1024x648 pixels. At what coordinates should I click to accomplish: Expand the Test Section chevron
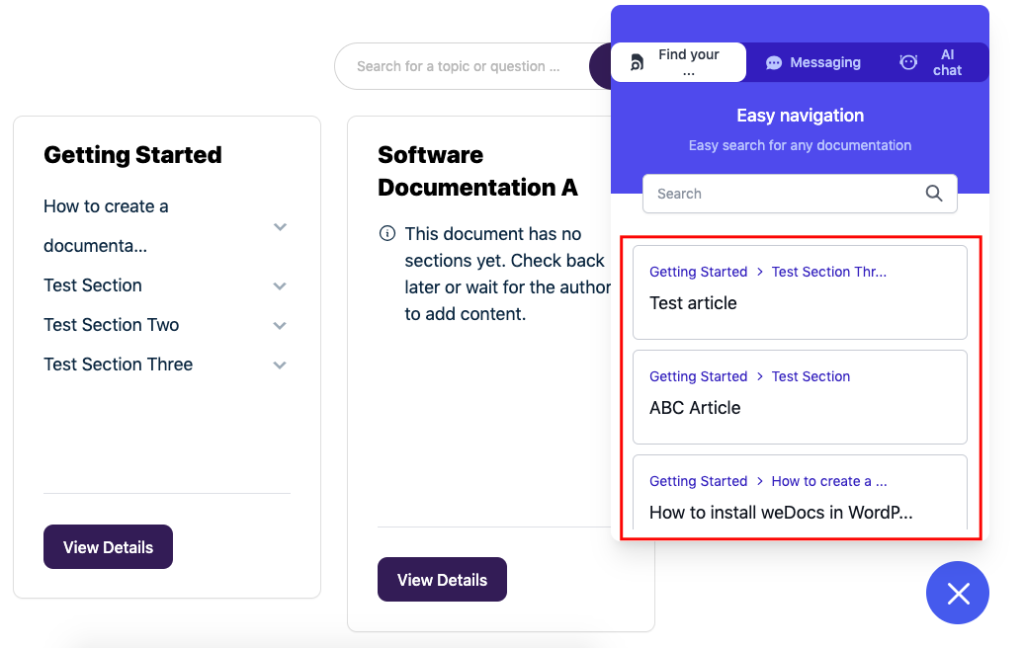280,286
